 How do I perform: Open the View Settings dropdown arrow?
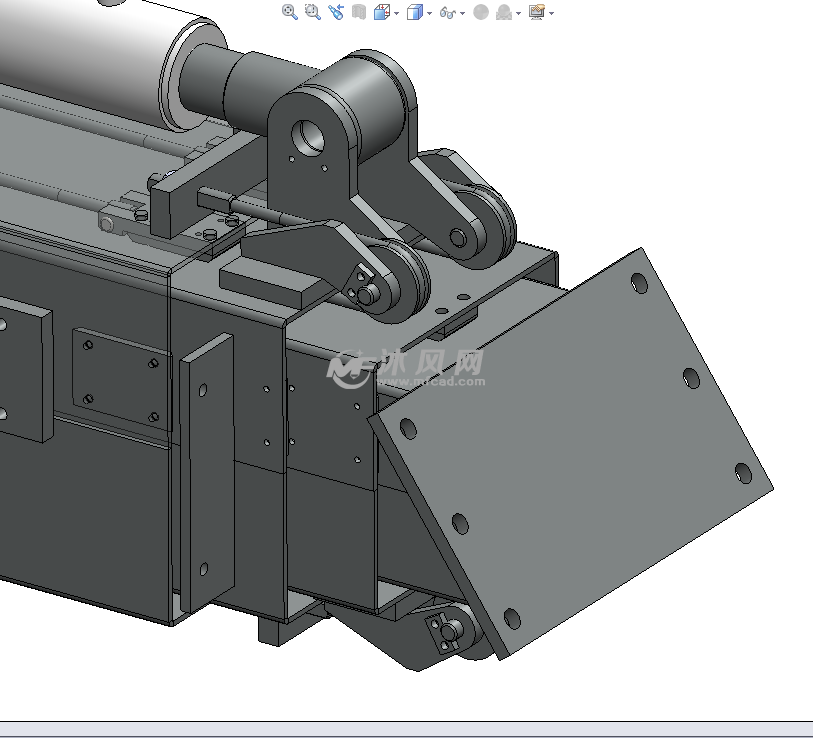(551, 13)
